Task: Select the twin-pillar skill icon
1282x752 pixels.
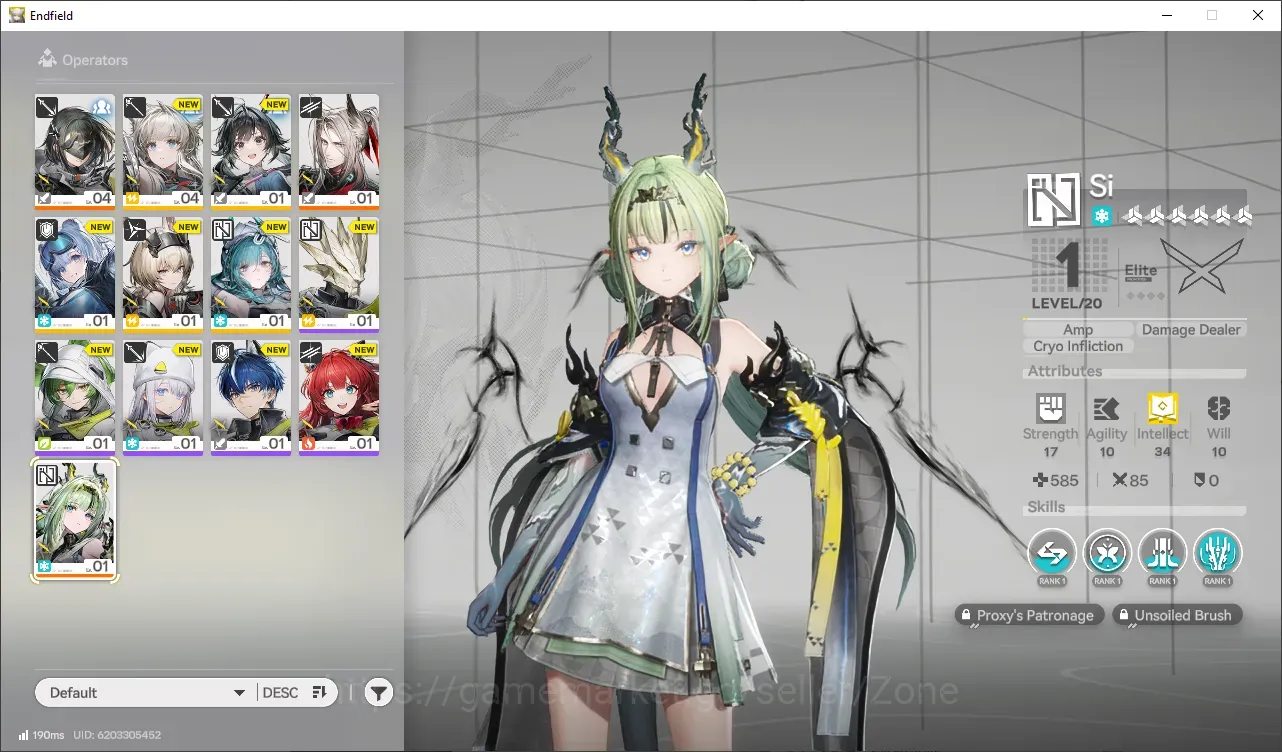Action: point(1162,552)
